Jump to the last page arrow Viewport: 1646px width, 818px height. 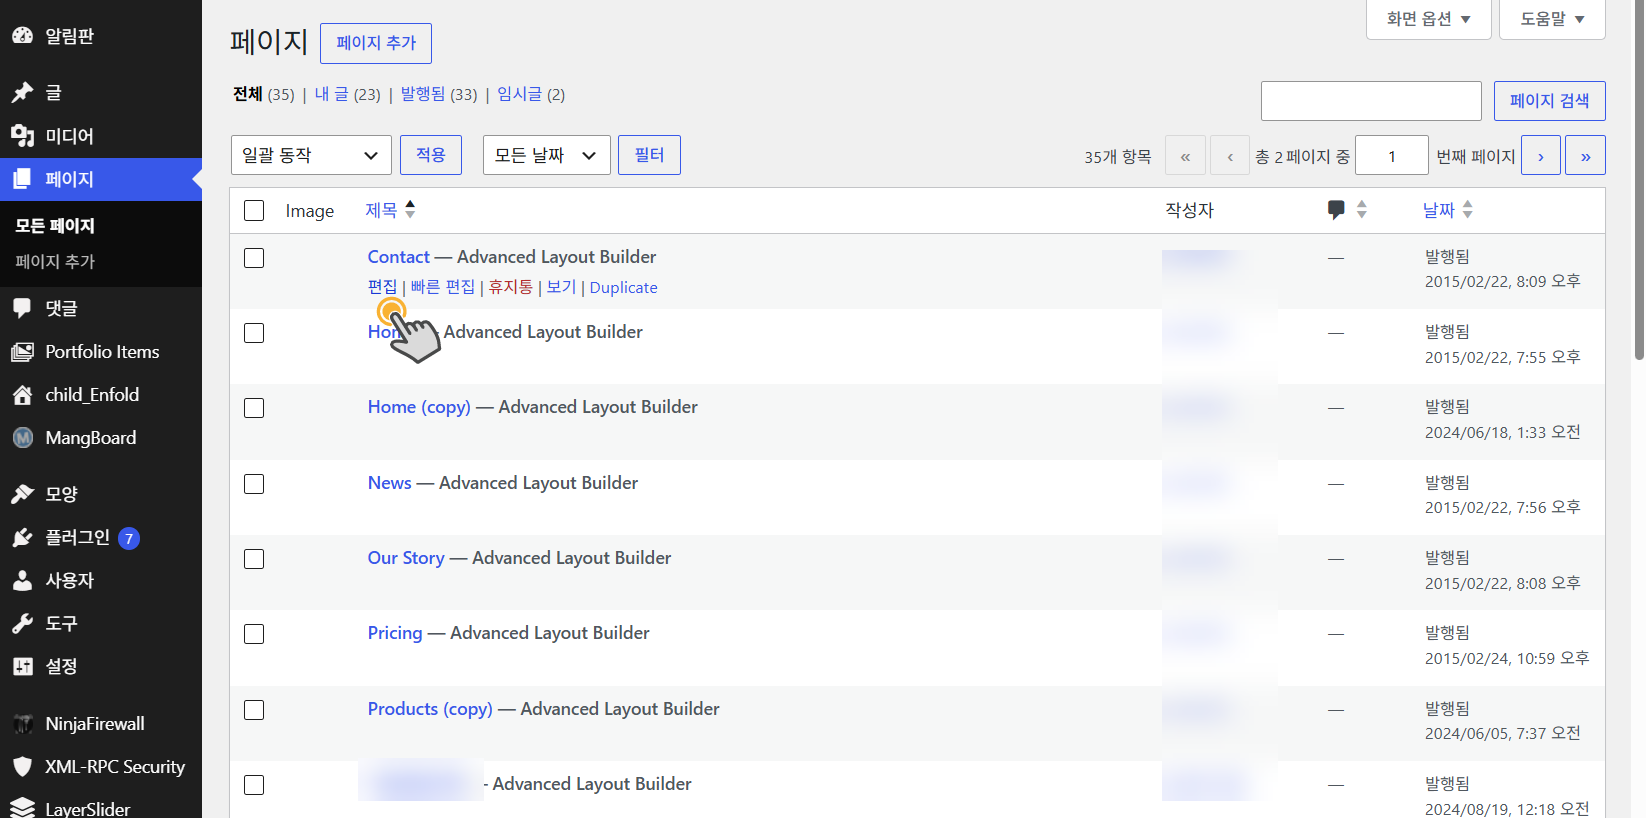(1586, 156)
